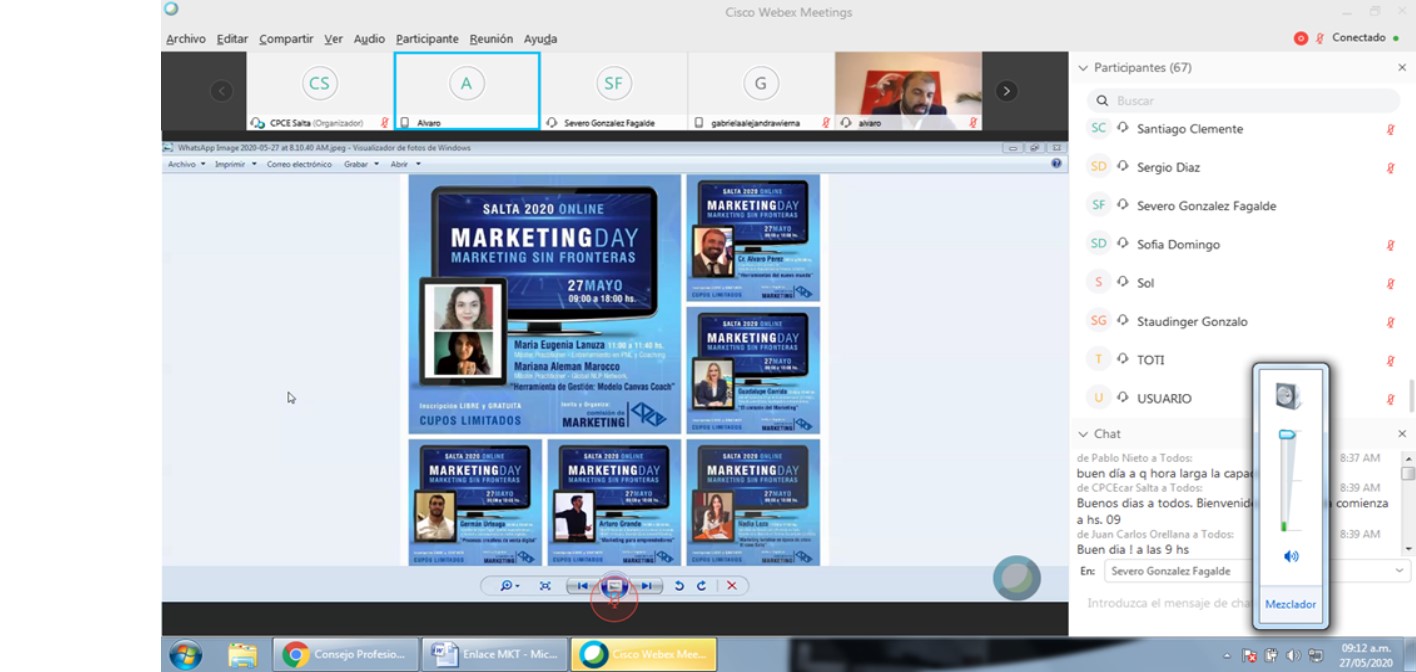Image resolution: width=1416 pixels, height=672 pixels.
Task: Select the Severo Gonzalez Fagalde video tile
Action: [x=614, y=91]
